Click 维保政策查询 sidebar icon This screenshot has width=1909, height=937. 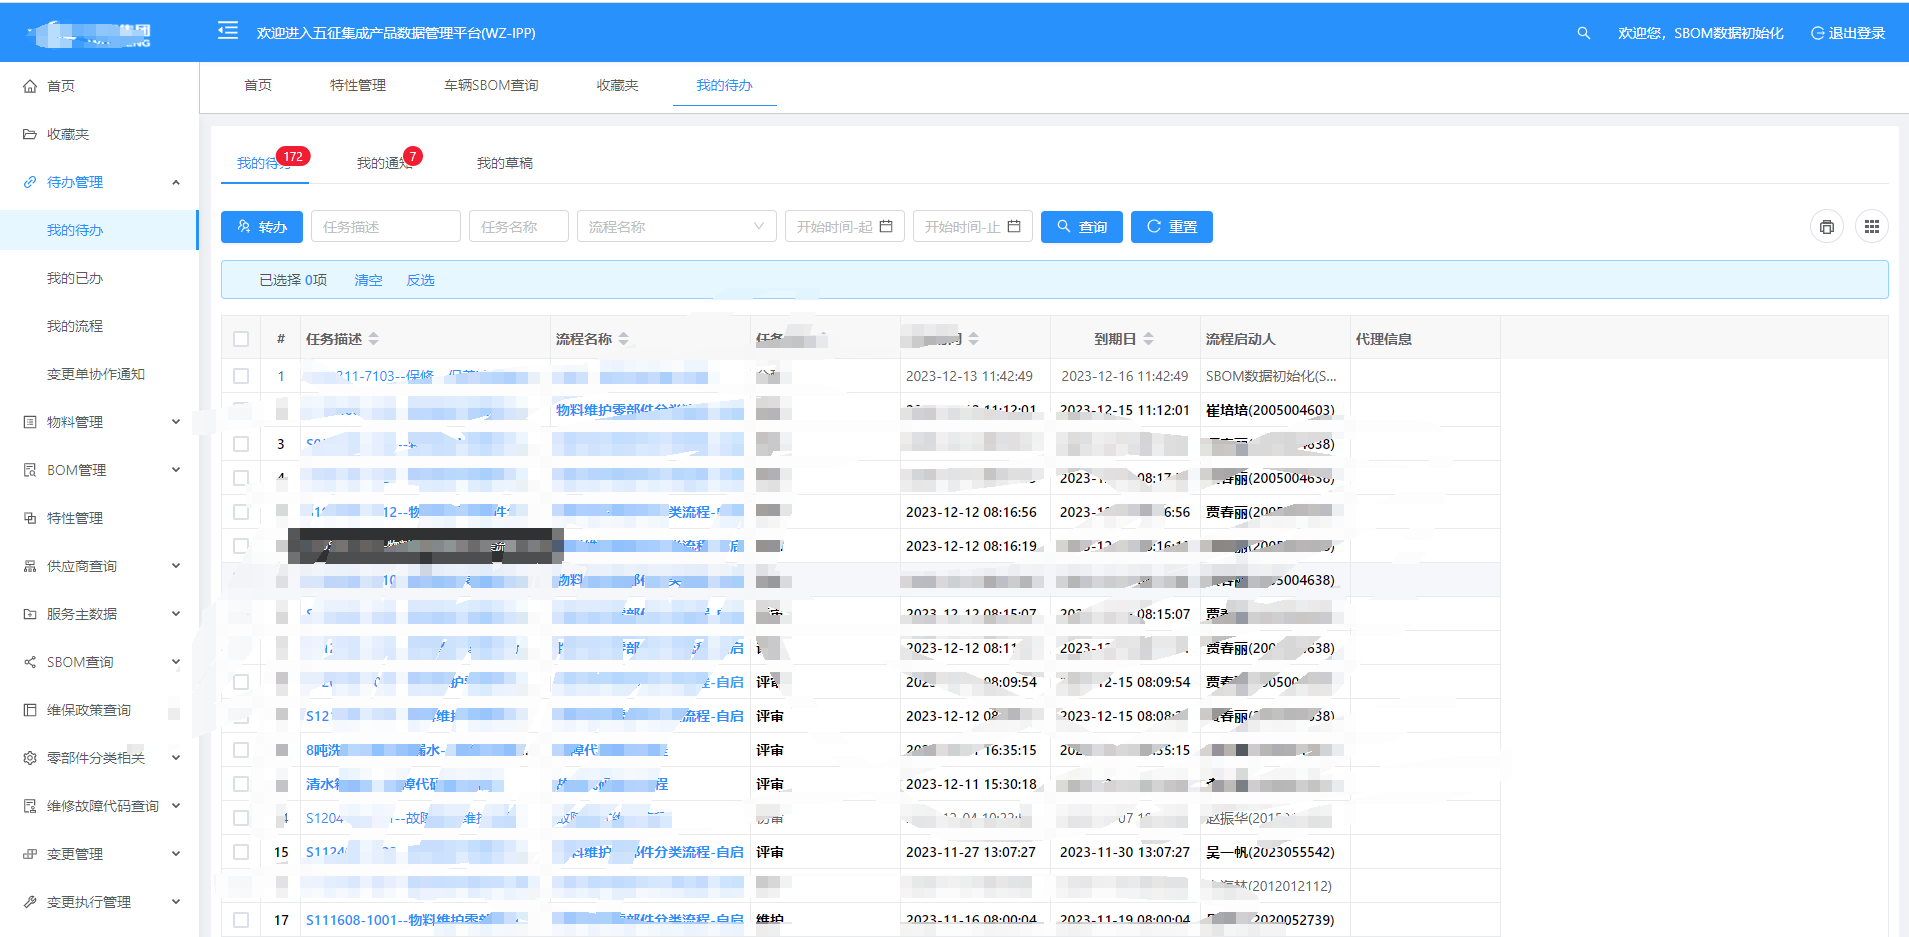[30, 710]
